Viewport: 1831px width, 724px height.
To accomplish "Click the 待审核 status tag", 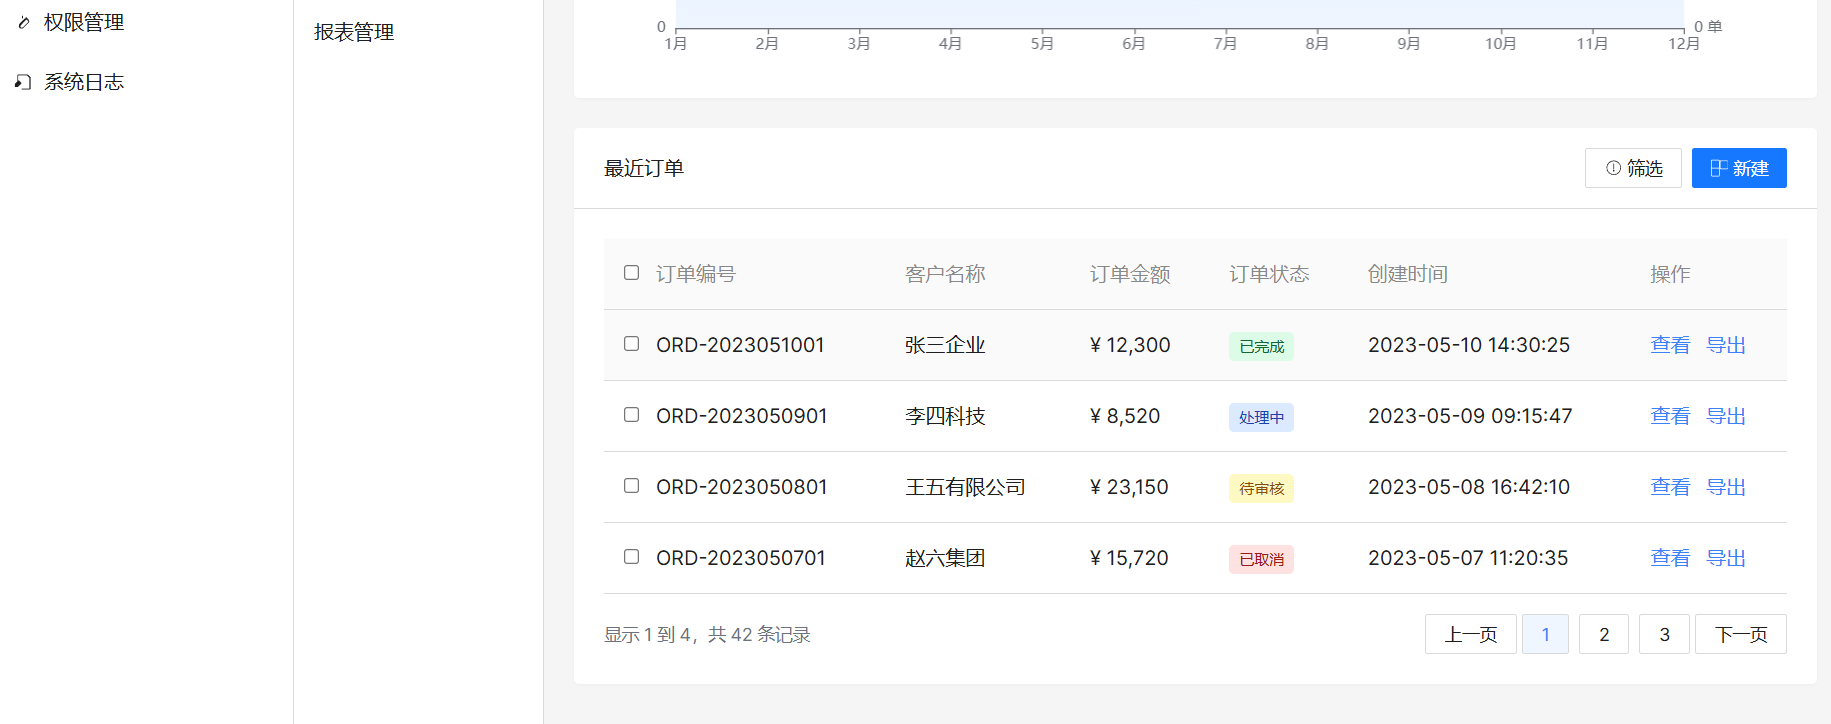I will pyautogui.click(x=1261, y=488).
